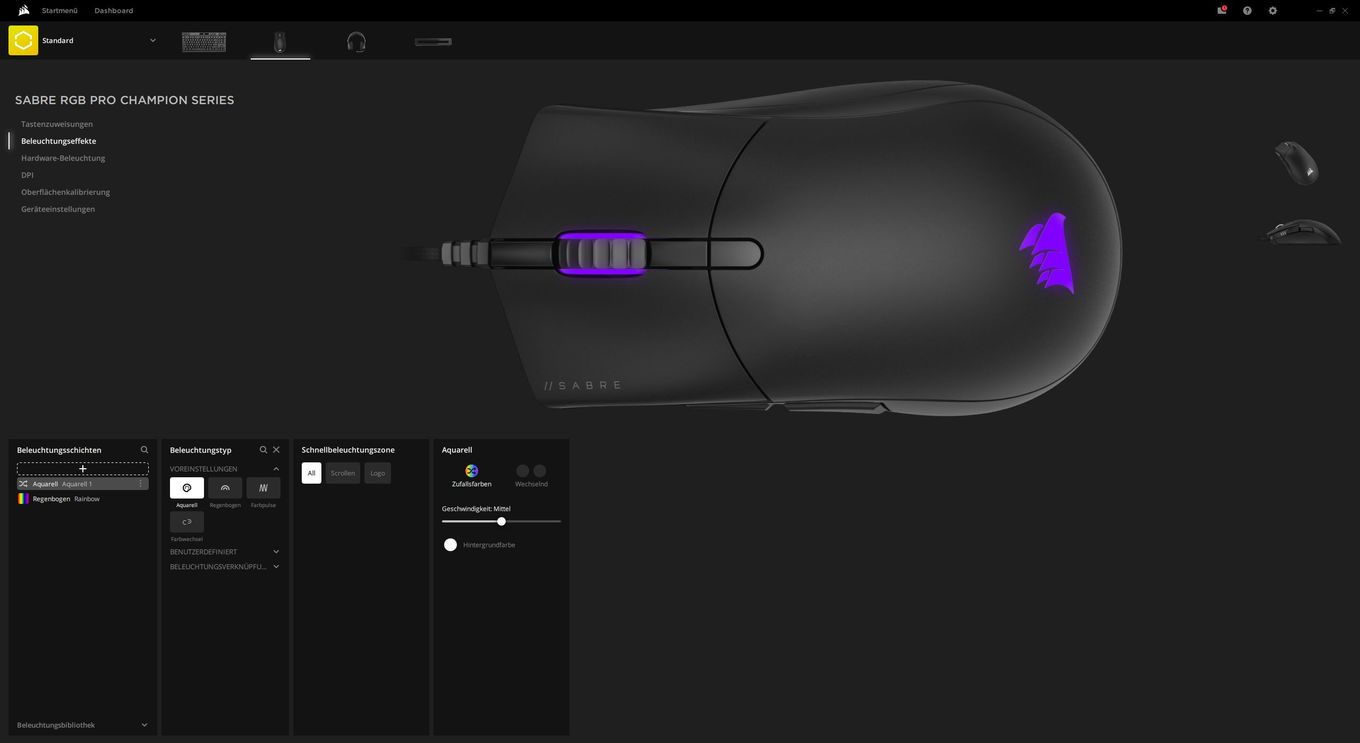Open Beleuchtungseffekte section

tap(59, 141)
